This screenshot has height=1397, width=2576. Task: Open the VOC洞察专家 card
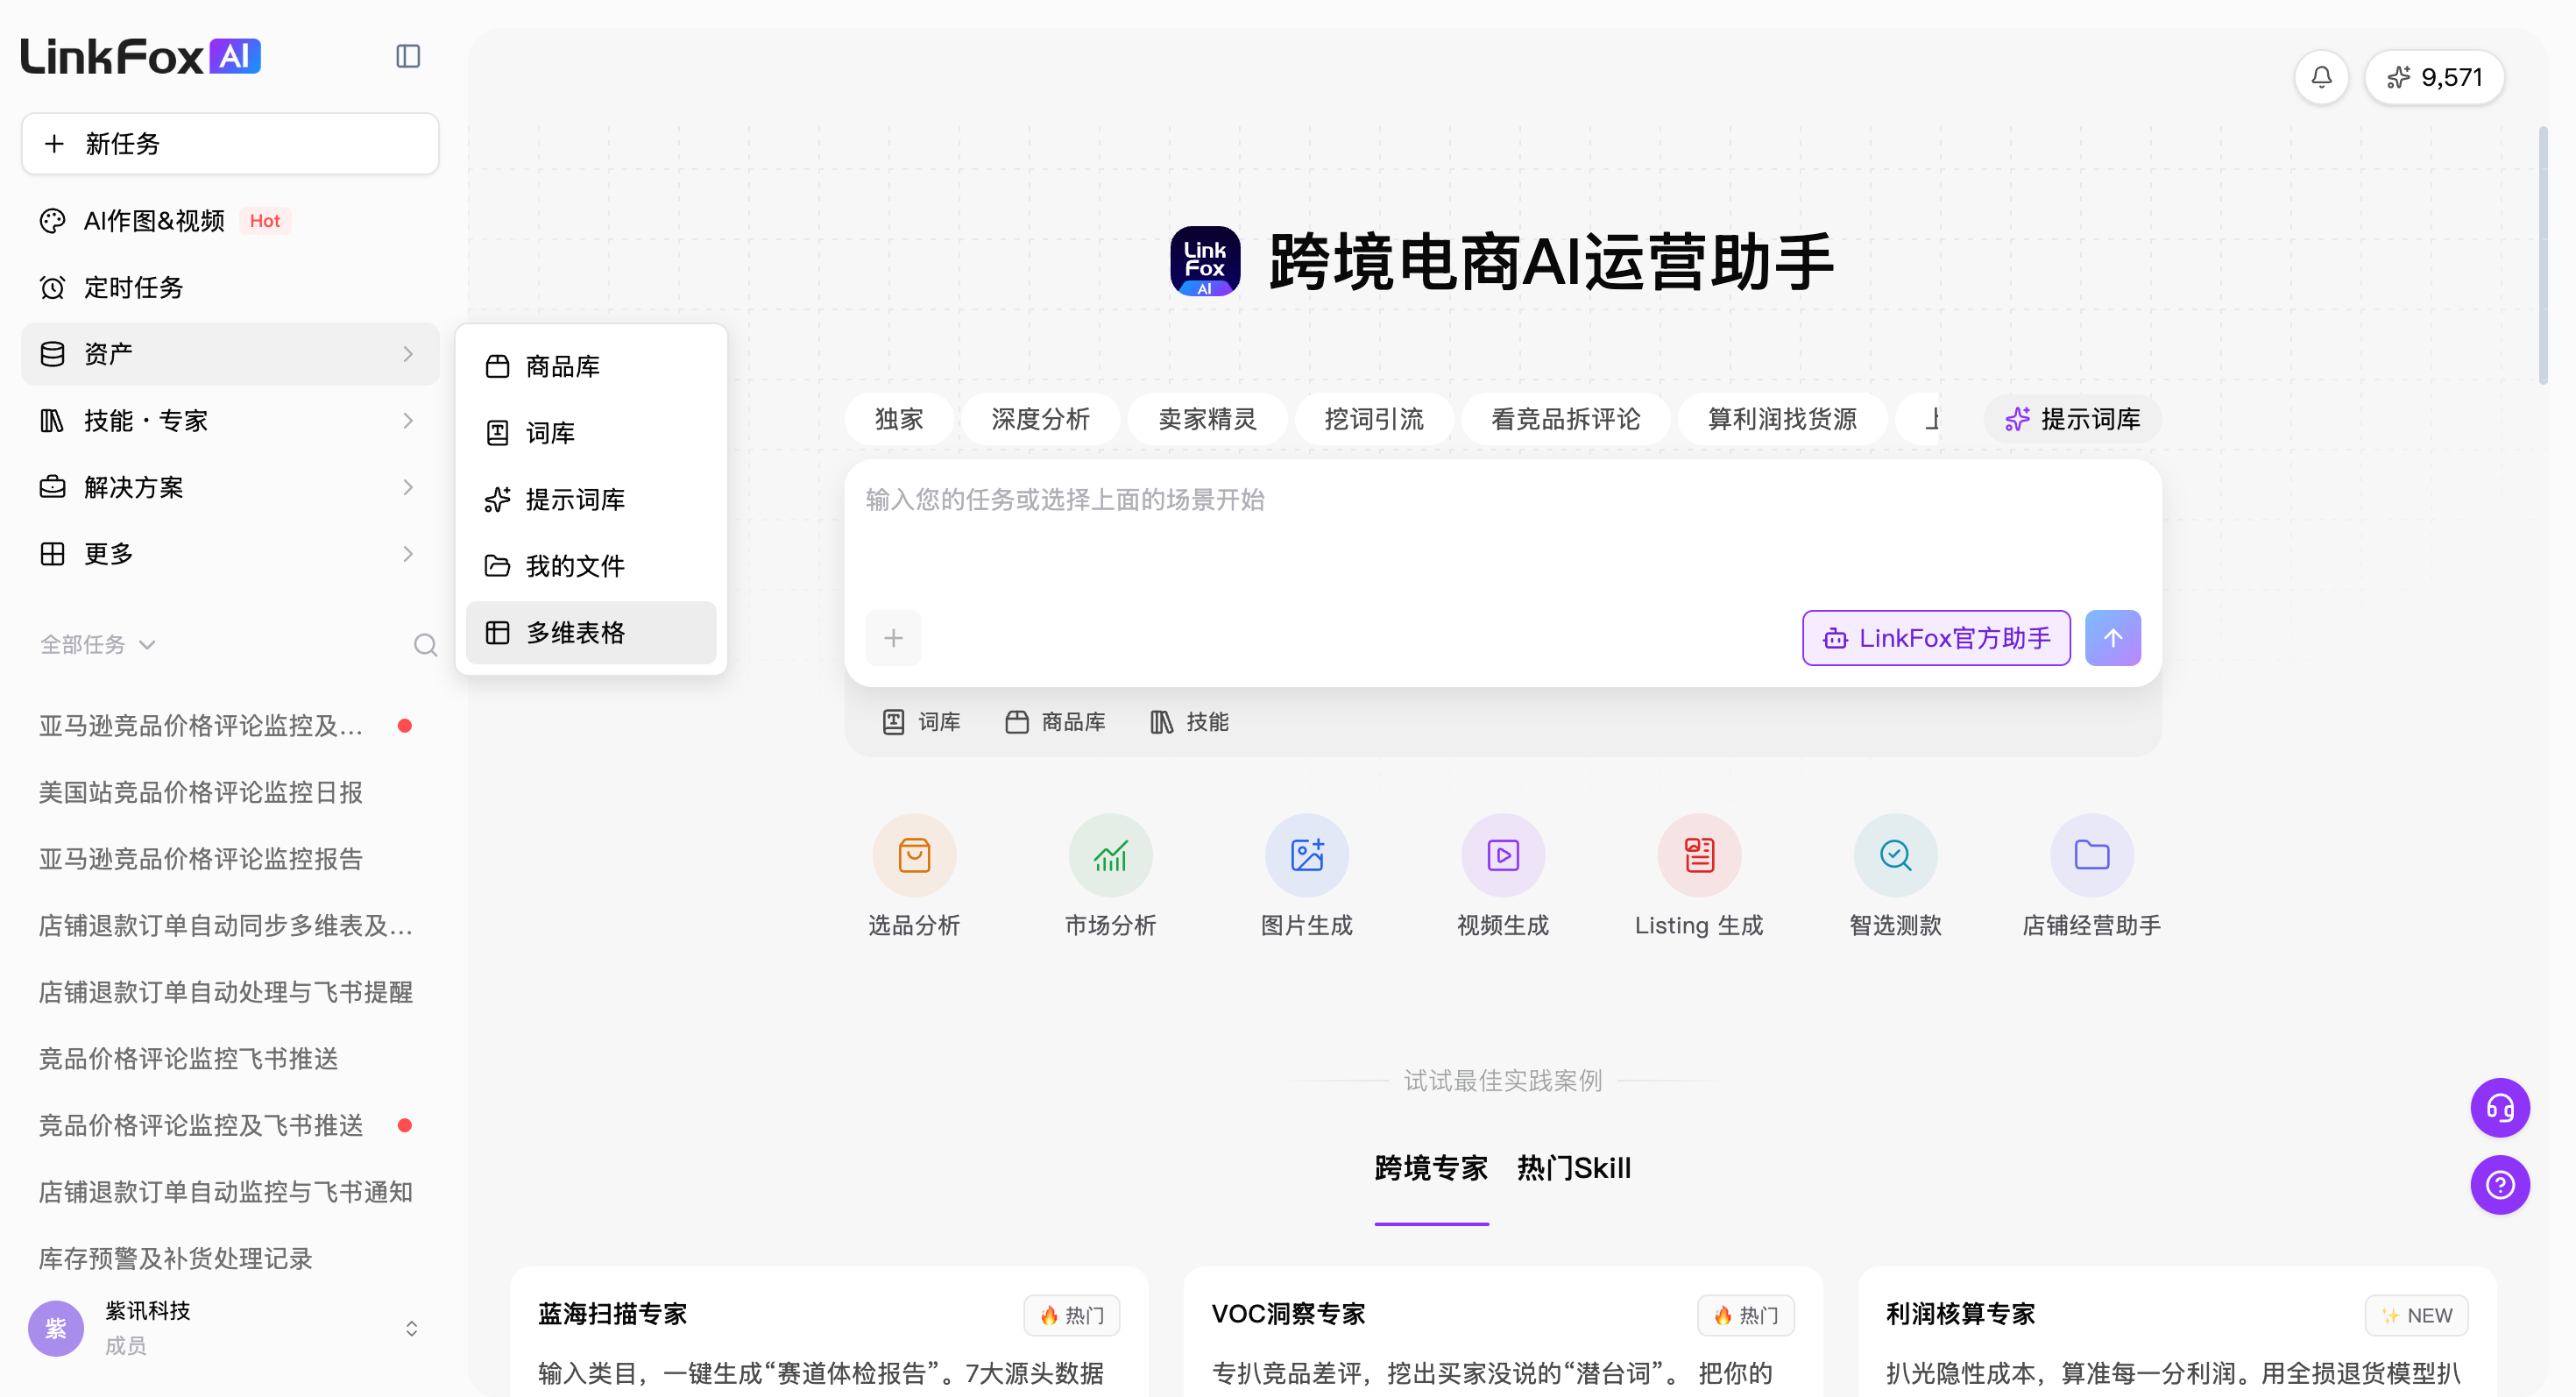click(x=1503, y=1332)
